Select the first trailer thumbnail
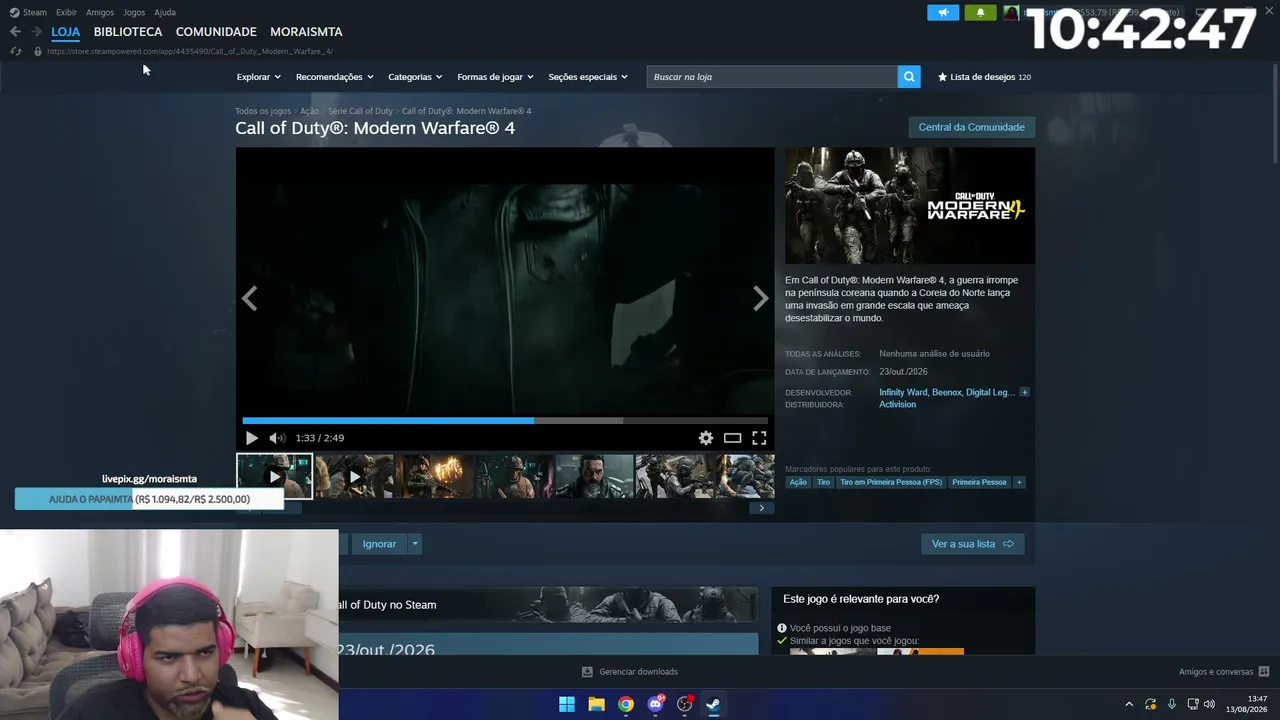The image size is (1280, 720). (275, 476)
